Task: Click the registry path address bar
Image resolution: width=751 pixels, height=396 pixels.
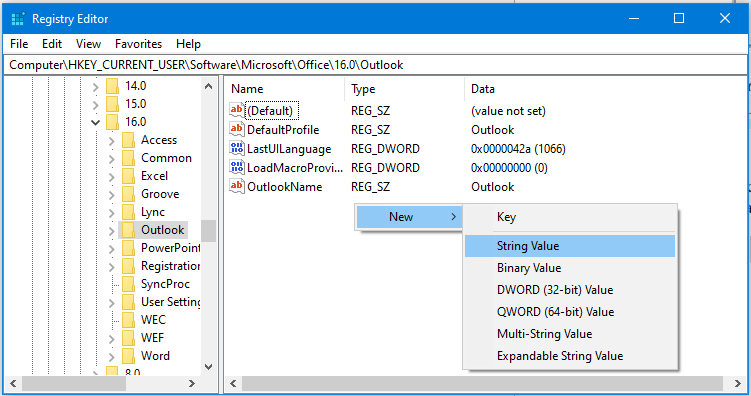Action: pyautogui.click(x=375, y=65)
